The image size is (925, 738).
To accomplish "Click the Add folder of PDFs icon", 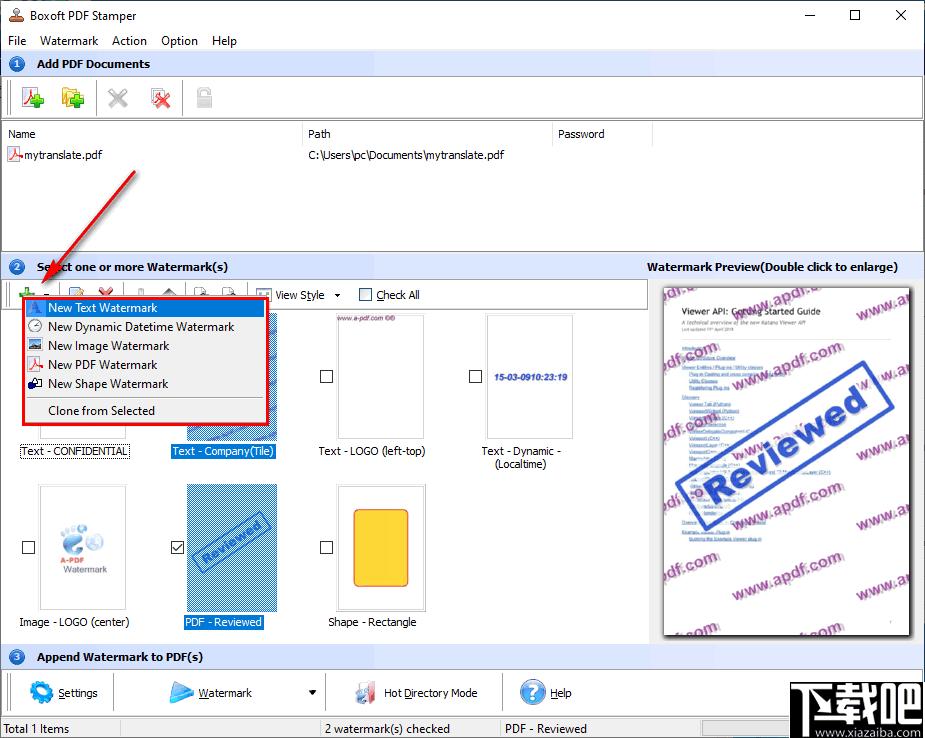I will [73, 98].
